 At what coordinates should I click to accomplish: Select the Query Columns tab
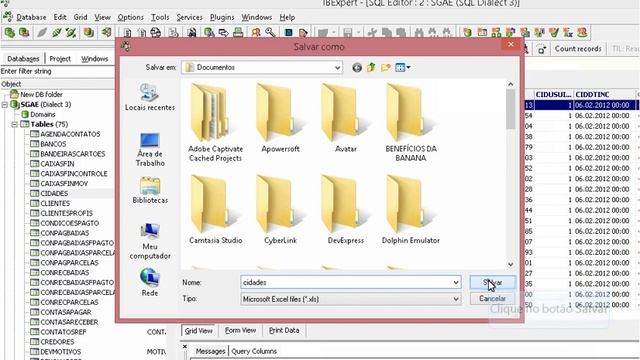pos(254,351)
